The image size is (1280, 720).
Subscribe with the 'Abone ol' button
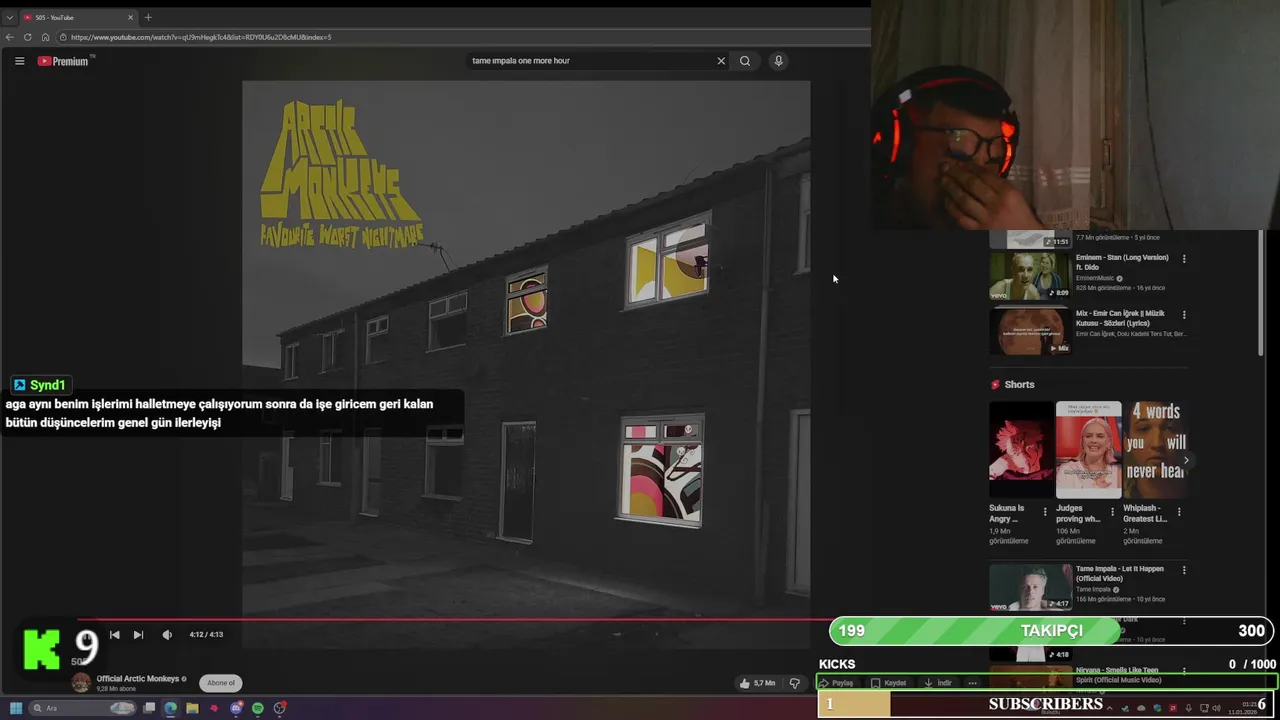click(221, 683)
